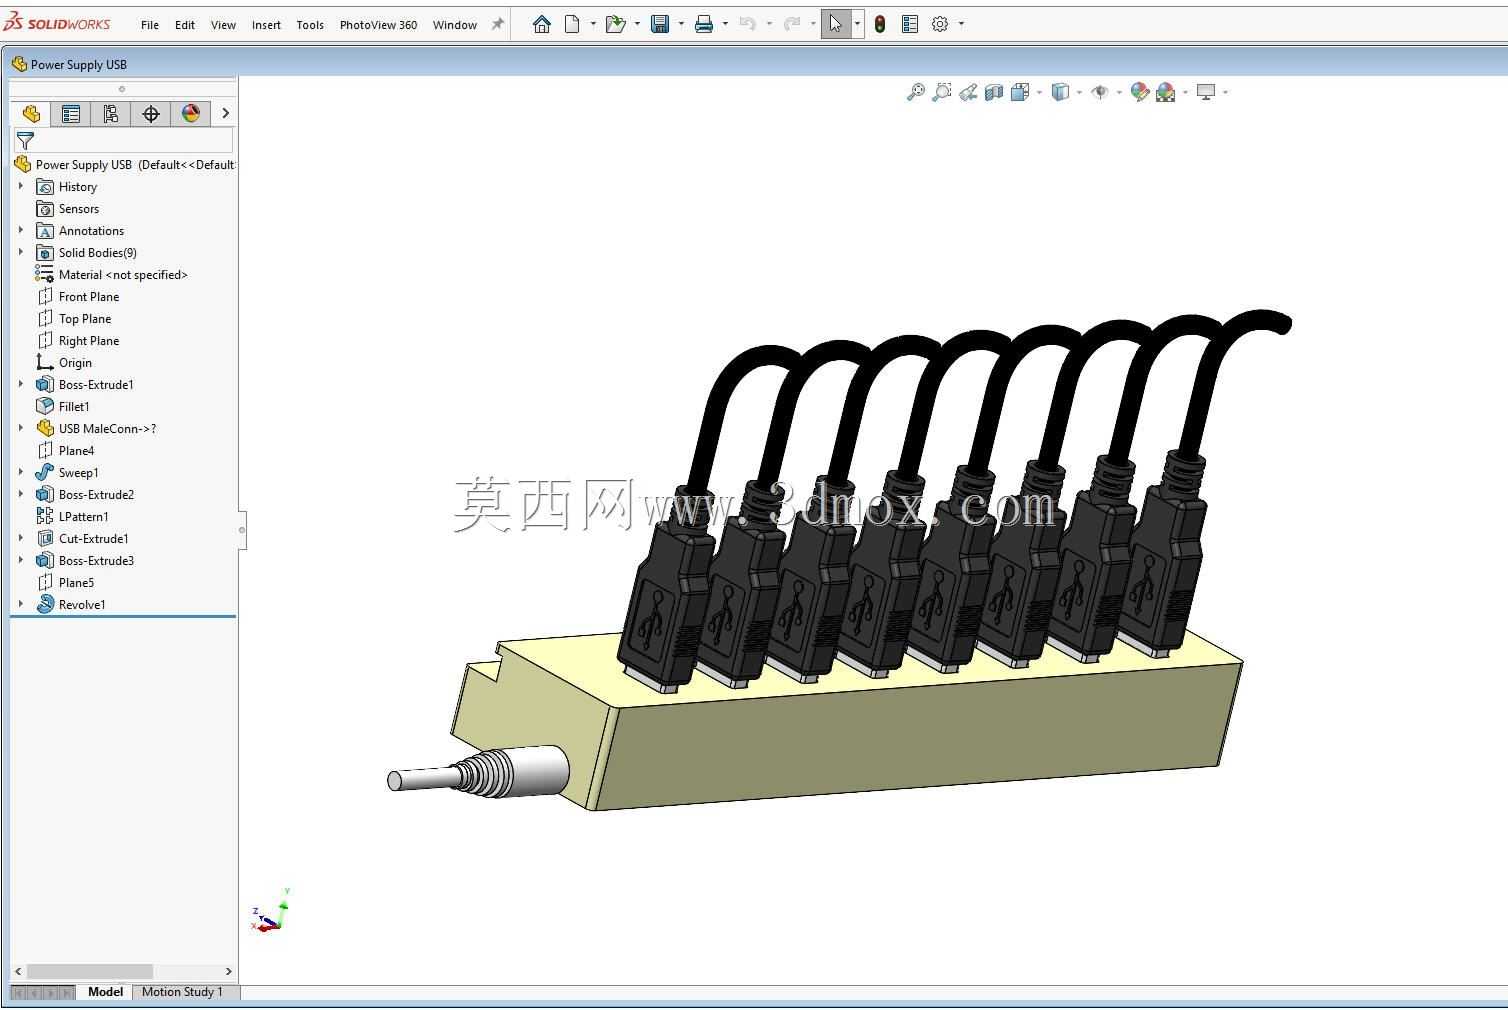Viewport: 1508px width, 1010px height.
Task: Click Edit Appearance color ball
Action: (x=1139, y=92)
